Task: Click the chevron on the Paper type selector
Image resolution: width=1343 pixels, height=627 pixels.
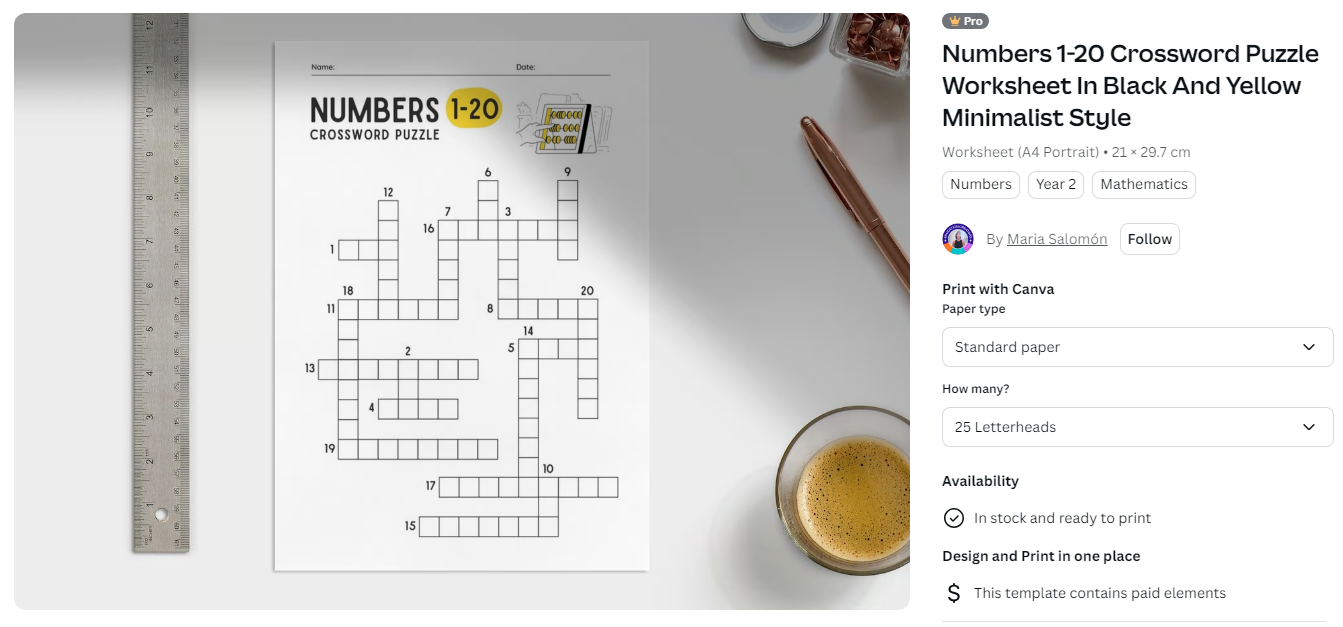Action: (x=1309, y=347)
